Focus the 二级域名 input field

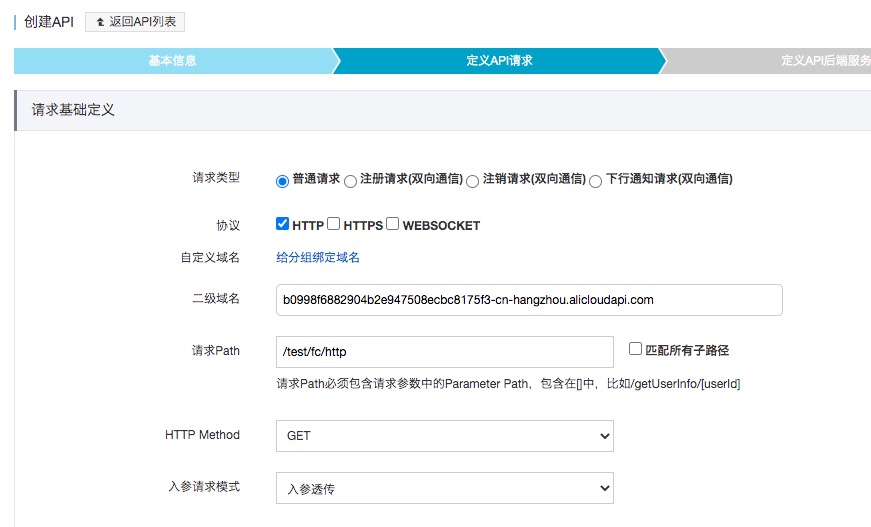[x=529, y=300]
